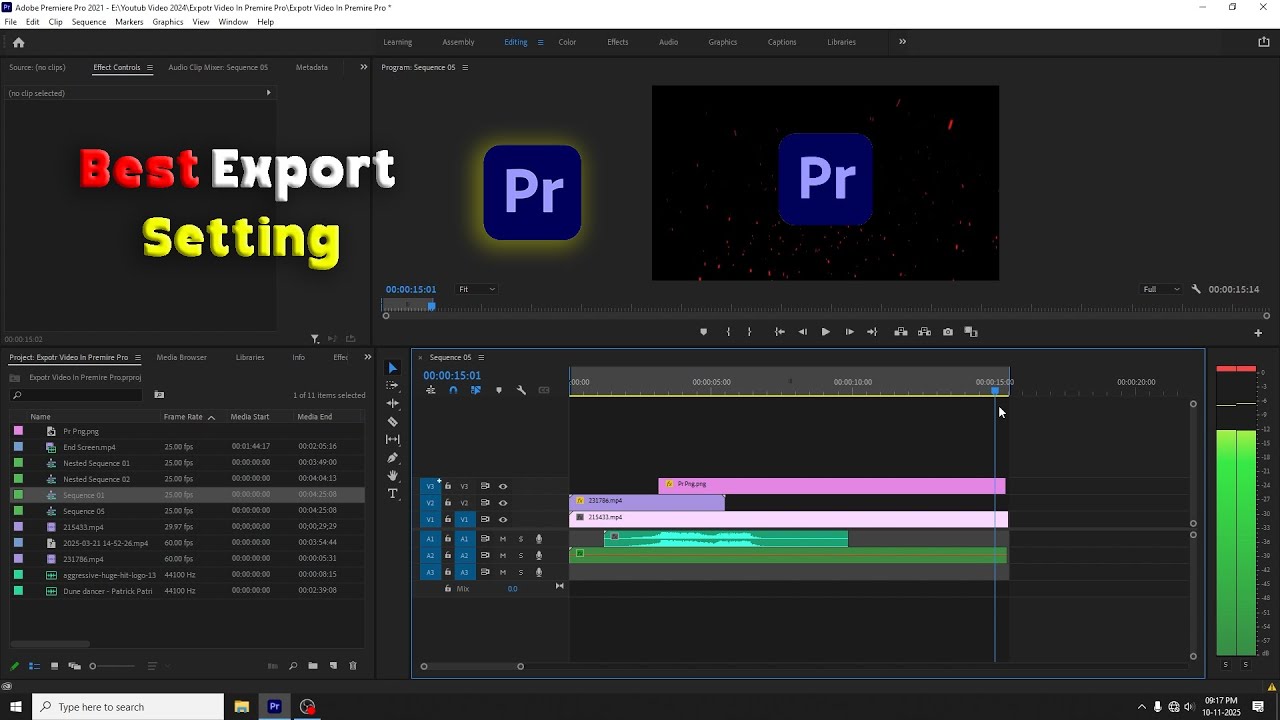Toggle sync lock on track V2

tap(485, 503)
